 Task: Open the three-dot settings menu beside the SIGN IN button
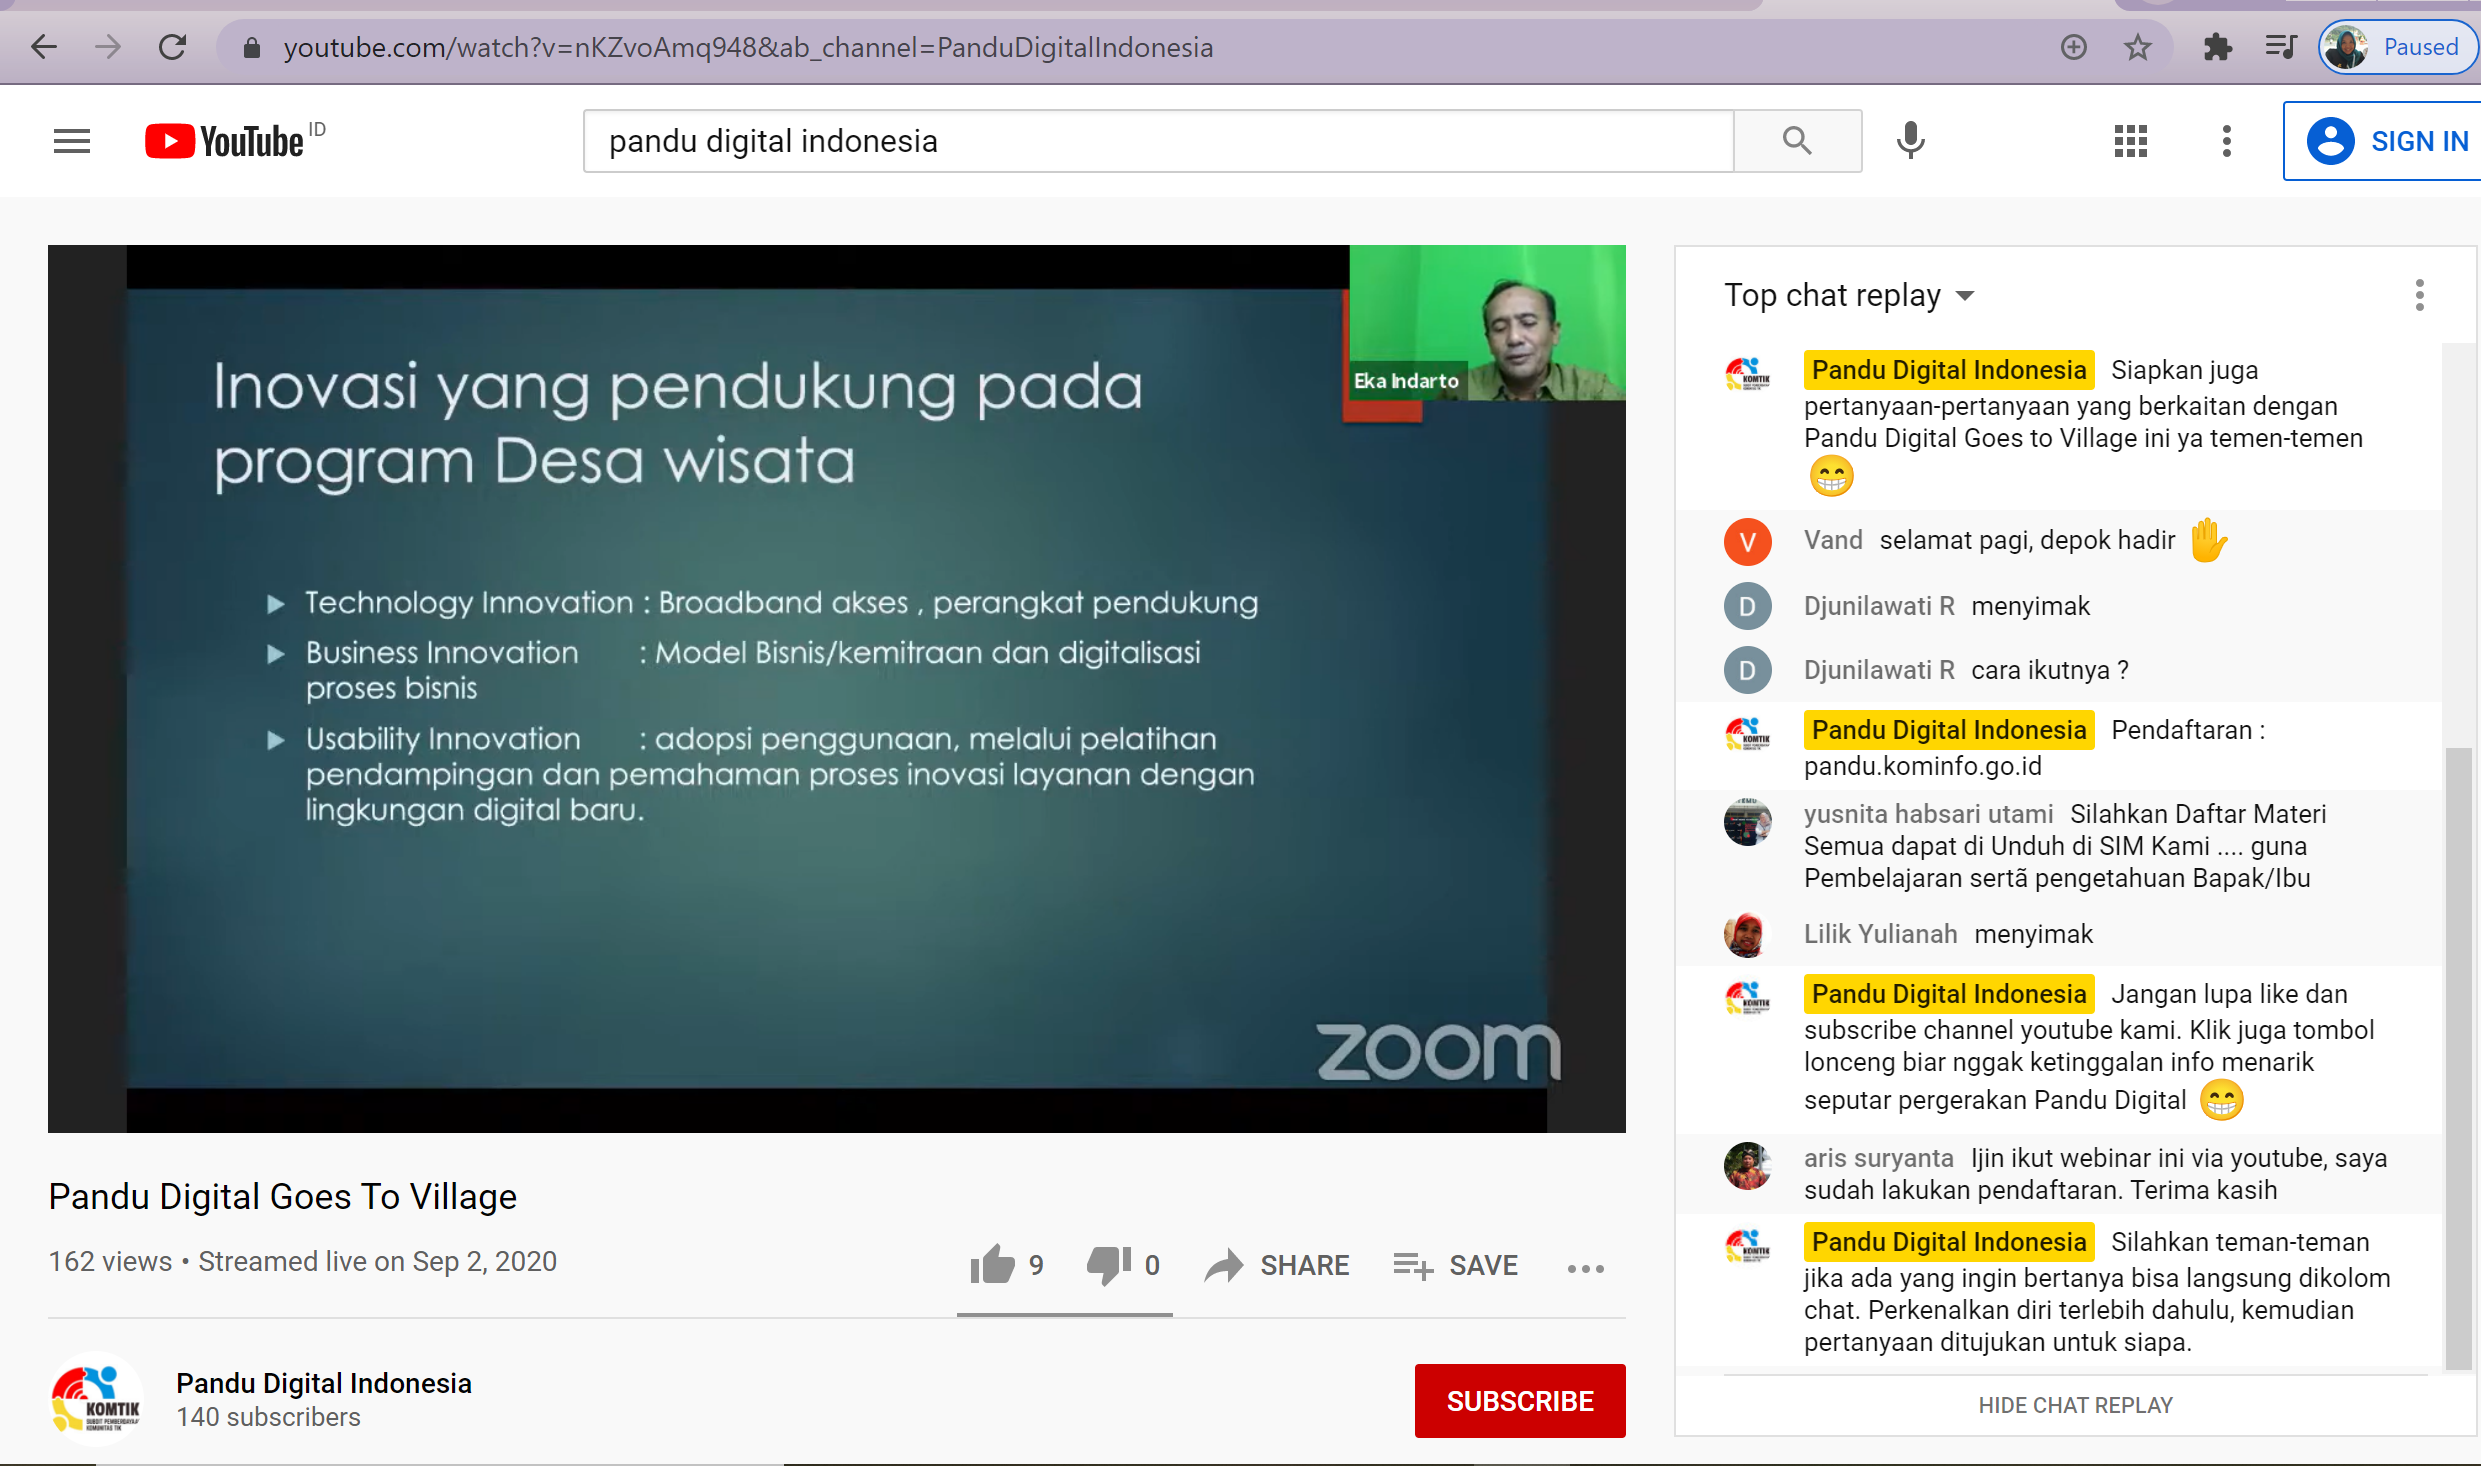coord(2226,141)
